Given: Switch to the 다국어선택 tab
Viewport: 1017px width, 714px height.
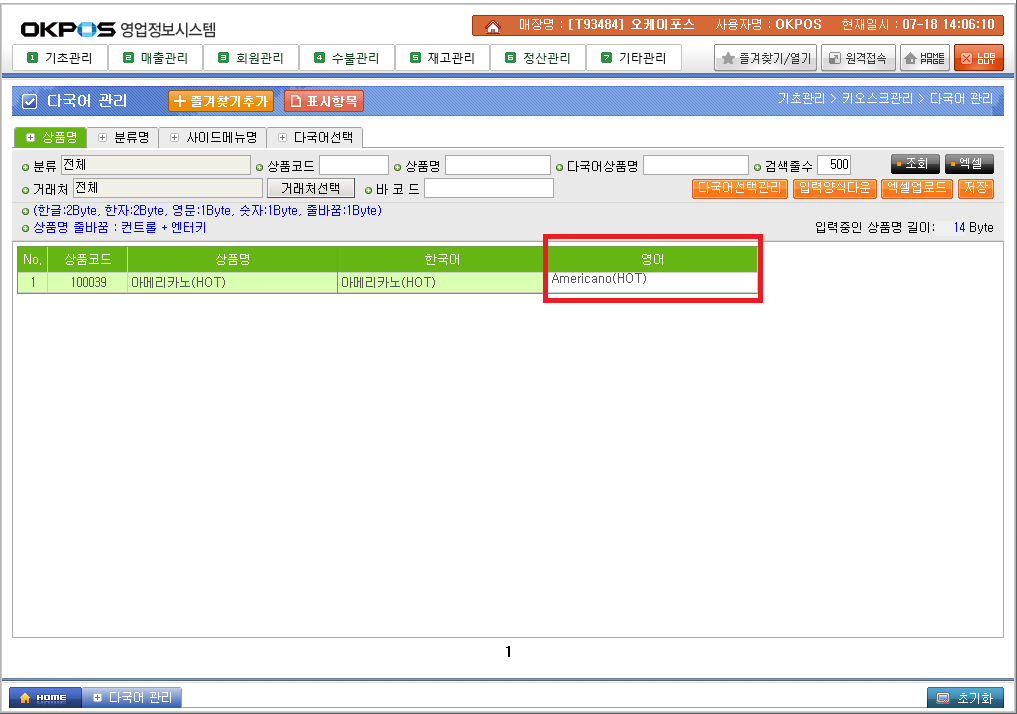Looking at the screenshot, I should click(315, 137).
